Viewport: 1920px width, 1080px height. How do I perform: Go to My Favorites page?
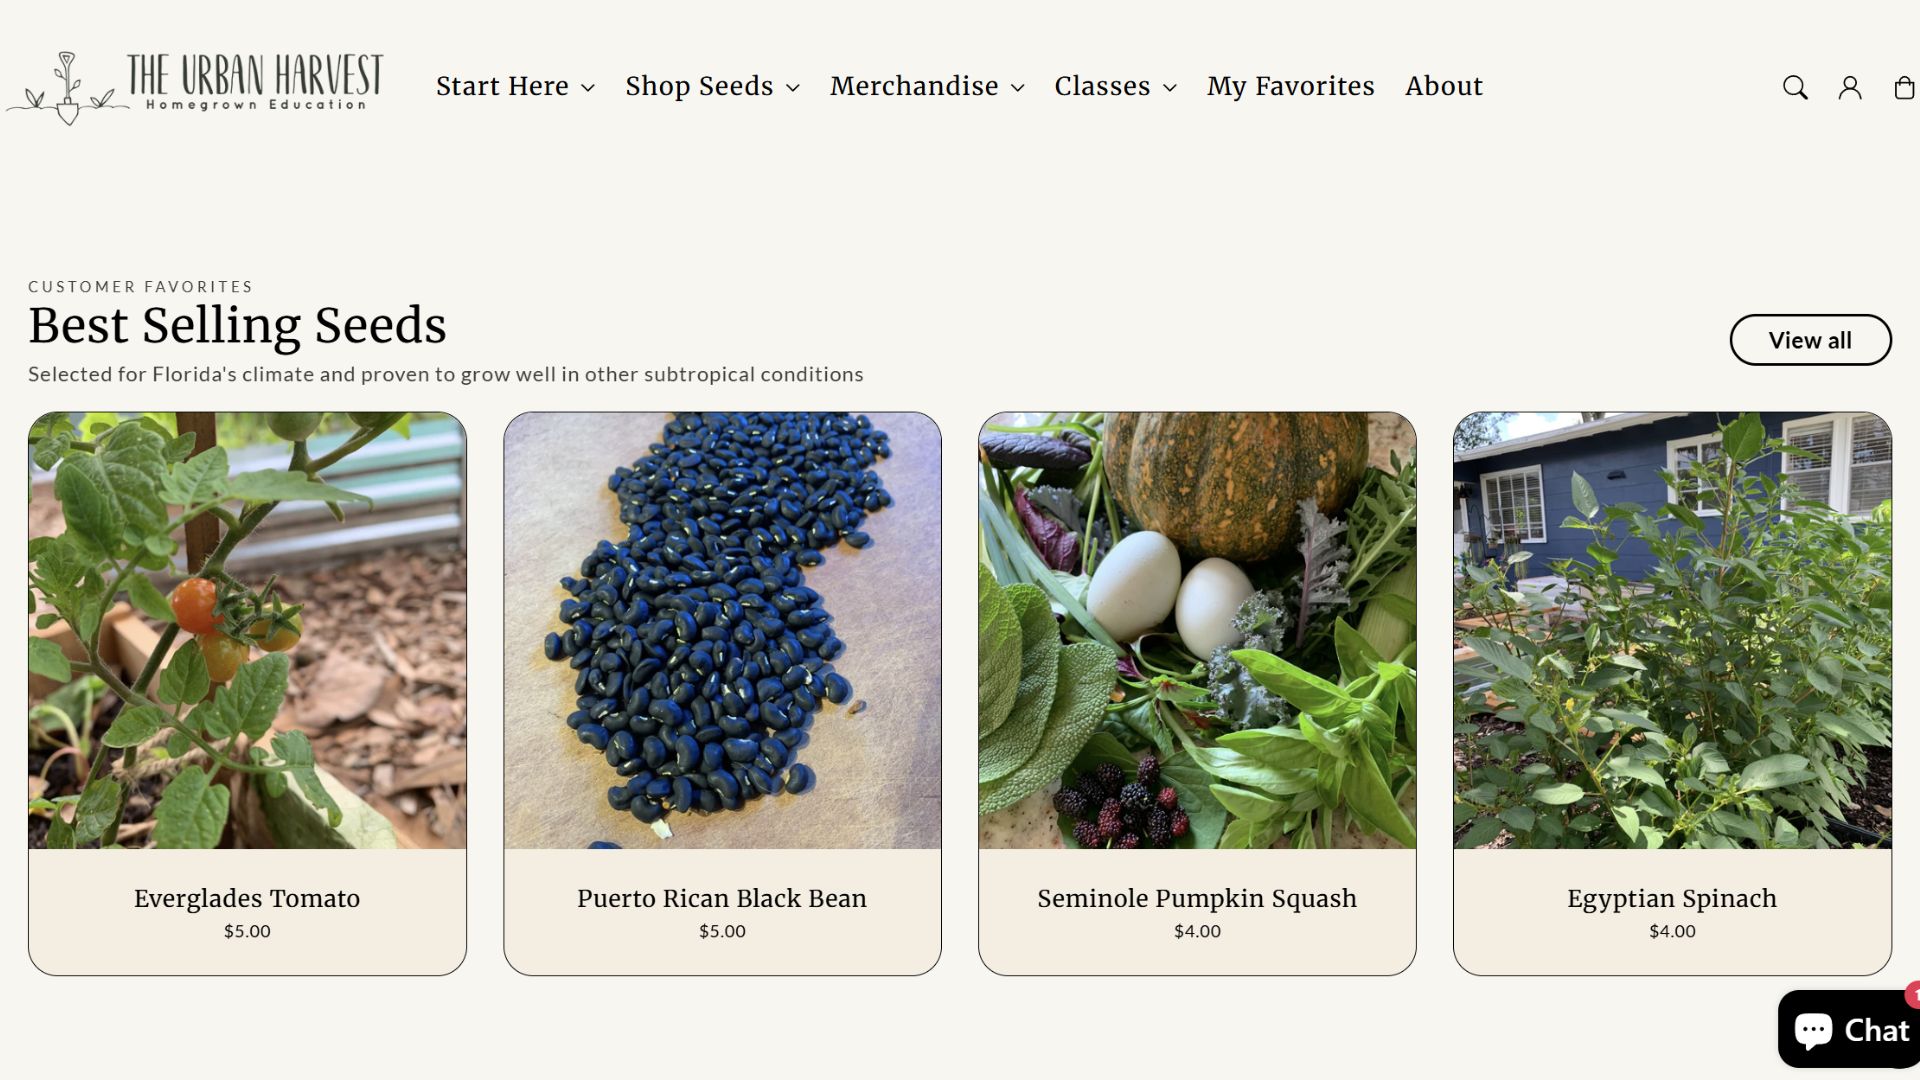(x=1290, y=87)
